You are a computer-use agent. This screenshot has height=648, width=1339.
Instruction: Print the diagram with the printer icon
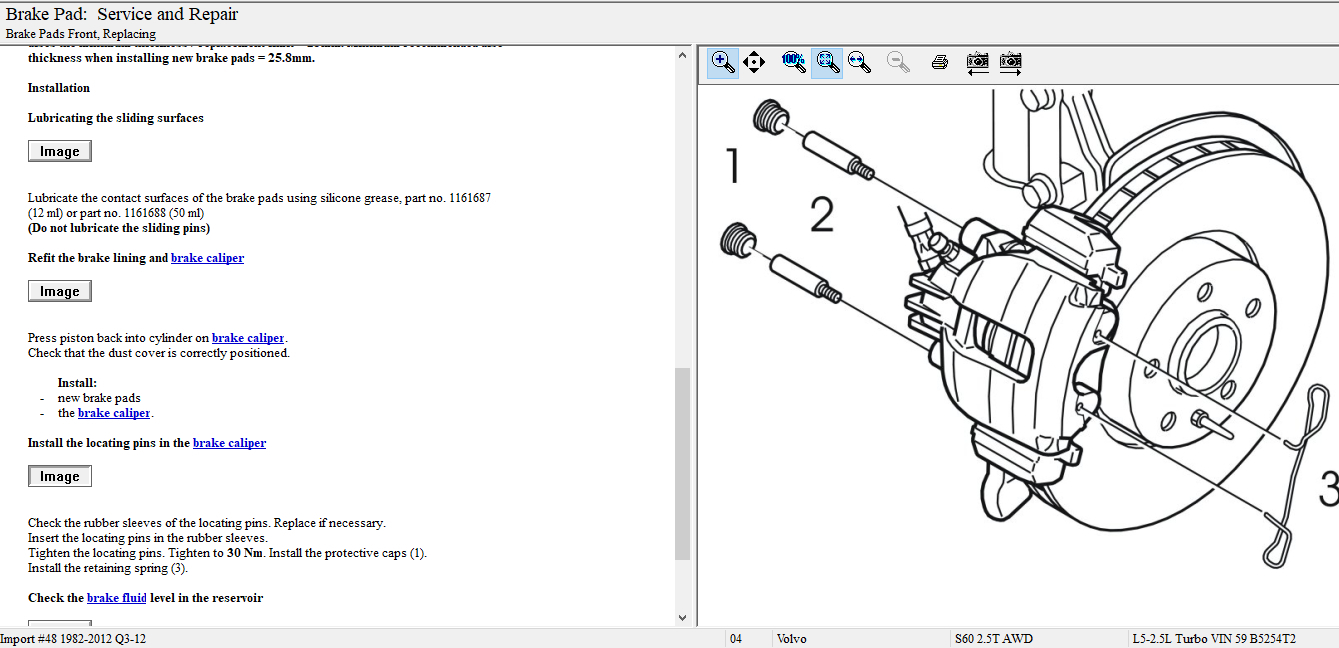click(939, 62)
